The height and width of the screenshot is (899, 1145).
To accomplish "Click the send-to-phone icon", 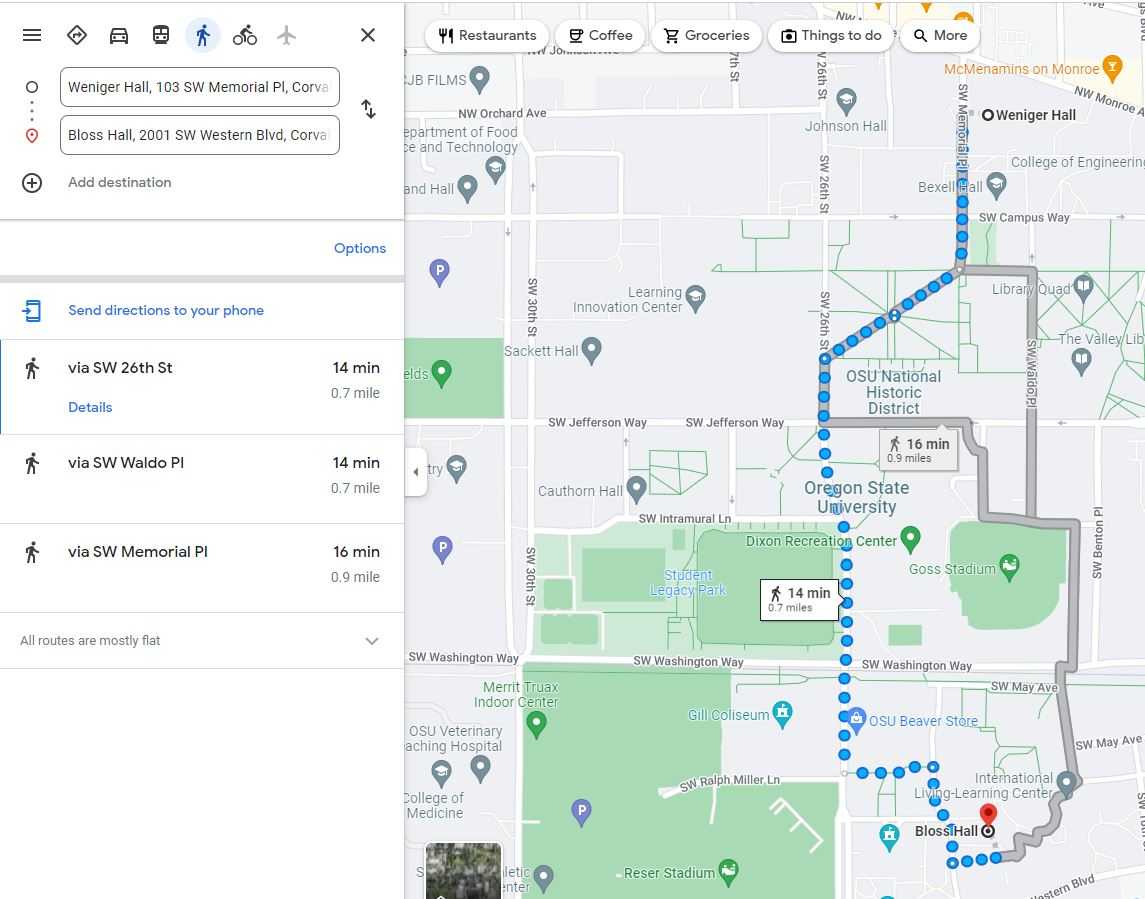I will (31, 310).
